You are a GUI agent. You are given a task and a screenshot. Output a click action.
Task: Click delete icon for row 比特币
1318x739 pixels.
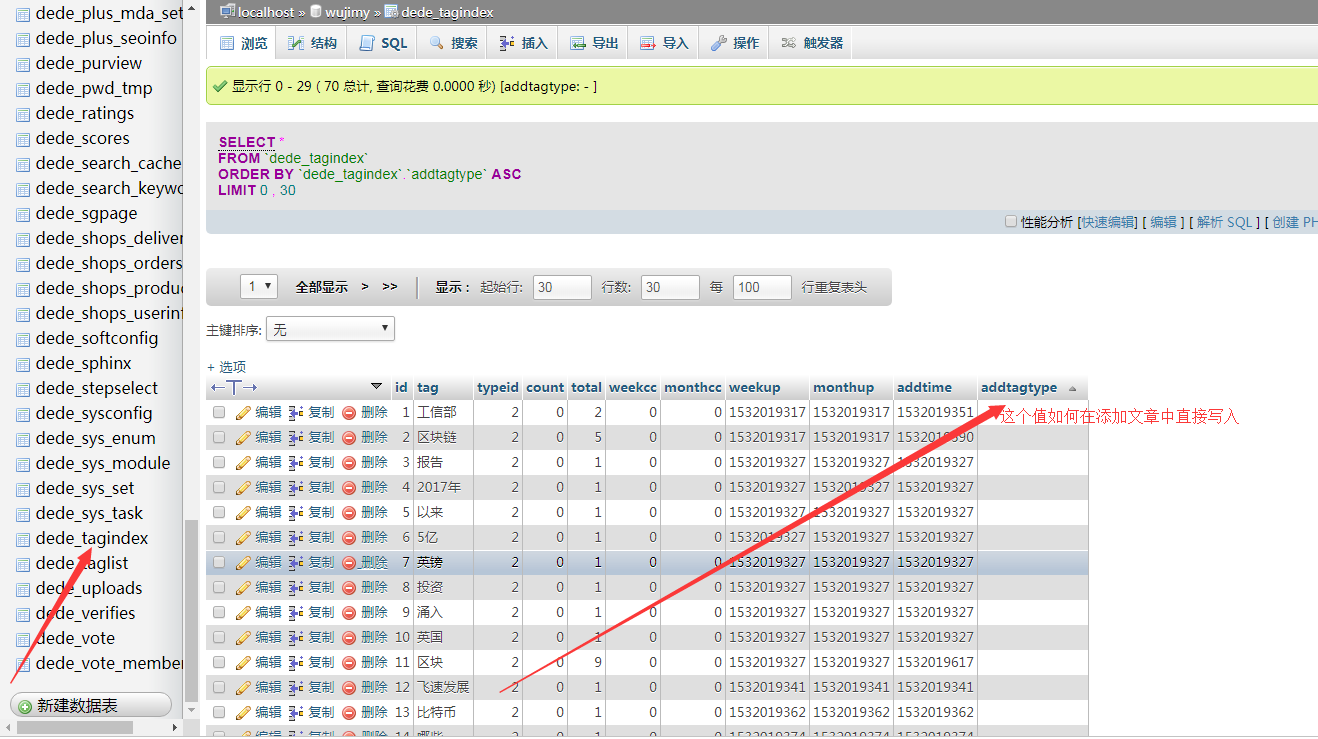(349, 712)
